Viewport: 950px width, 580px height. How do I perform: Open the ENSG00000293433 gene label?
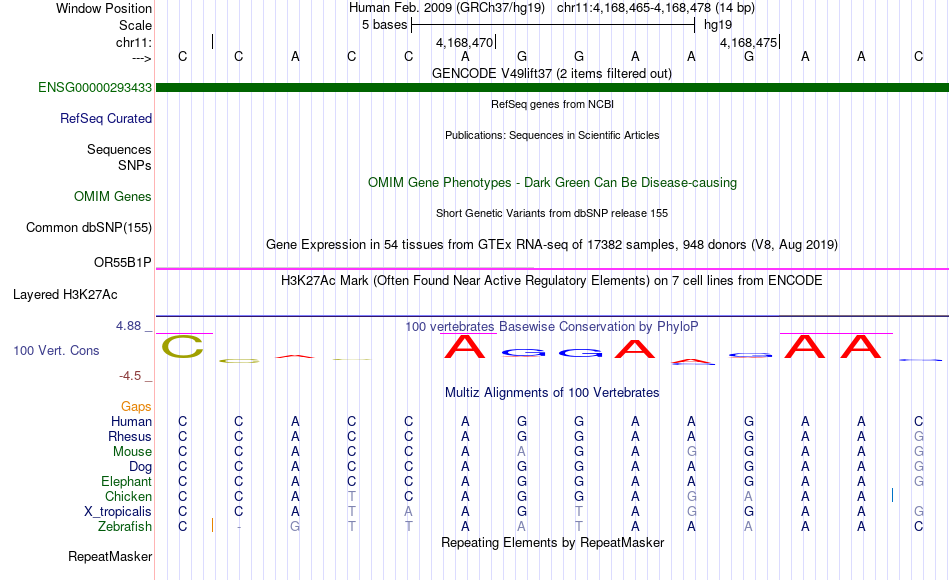pos(95,87)
